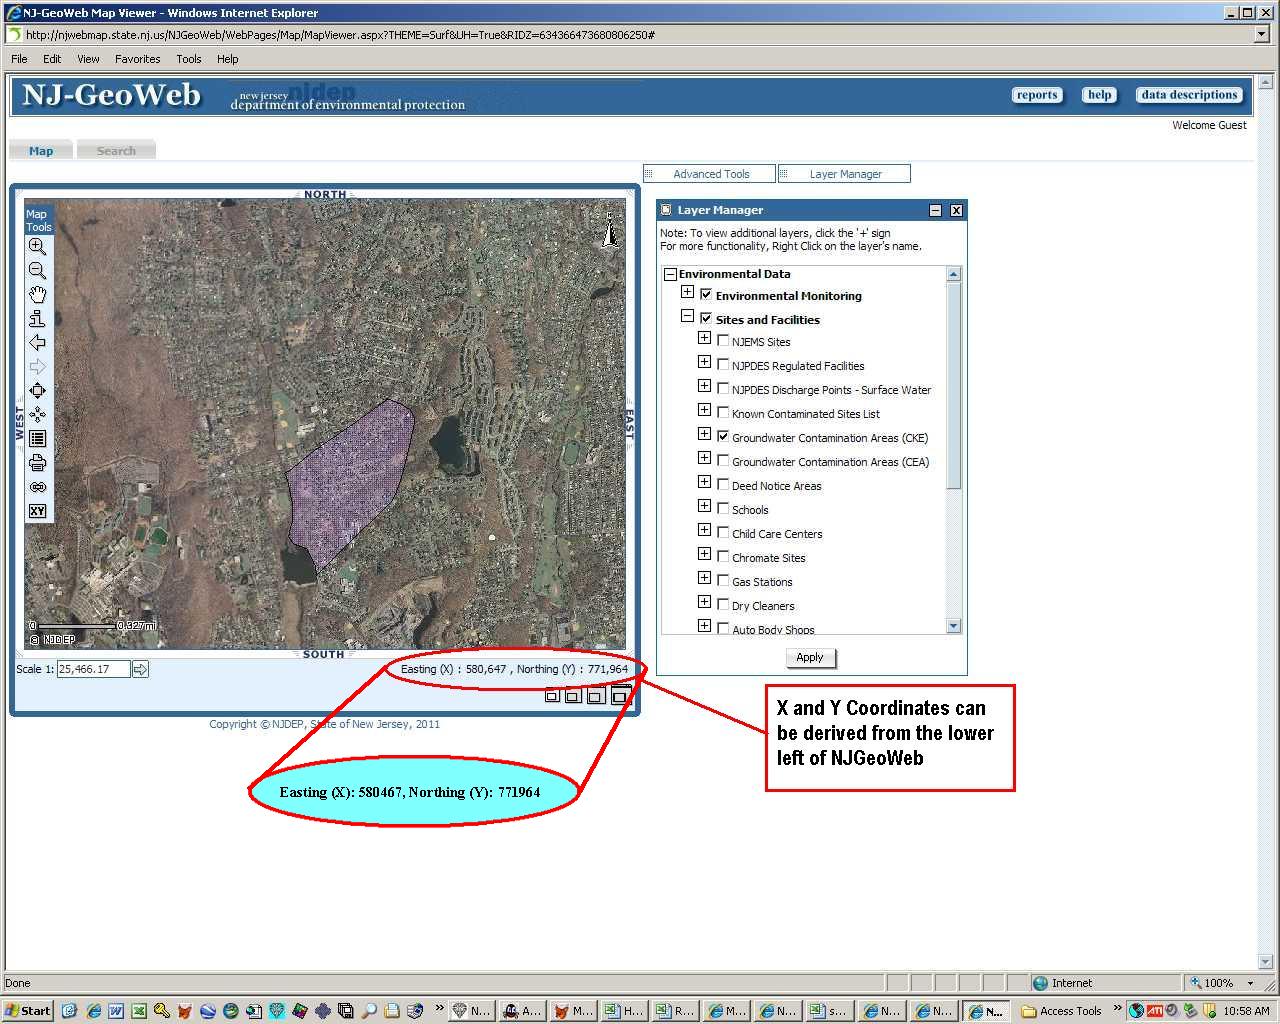Close the Layer Manager panel
Viewport: 1280px width, 1024px height.
(956, 210)
